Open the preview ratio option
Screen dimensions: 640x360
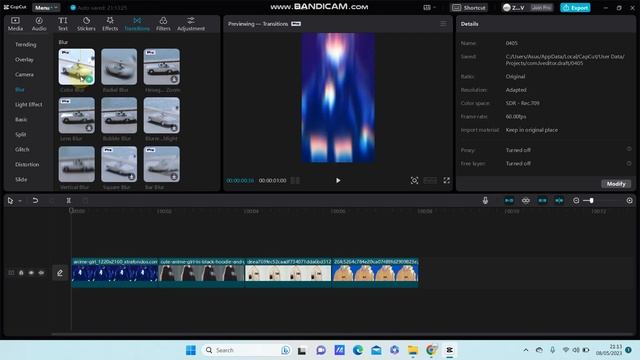[x=430, y=180]
